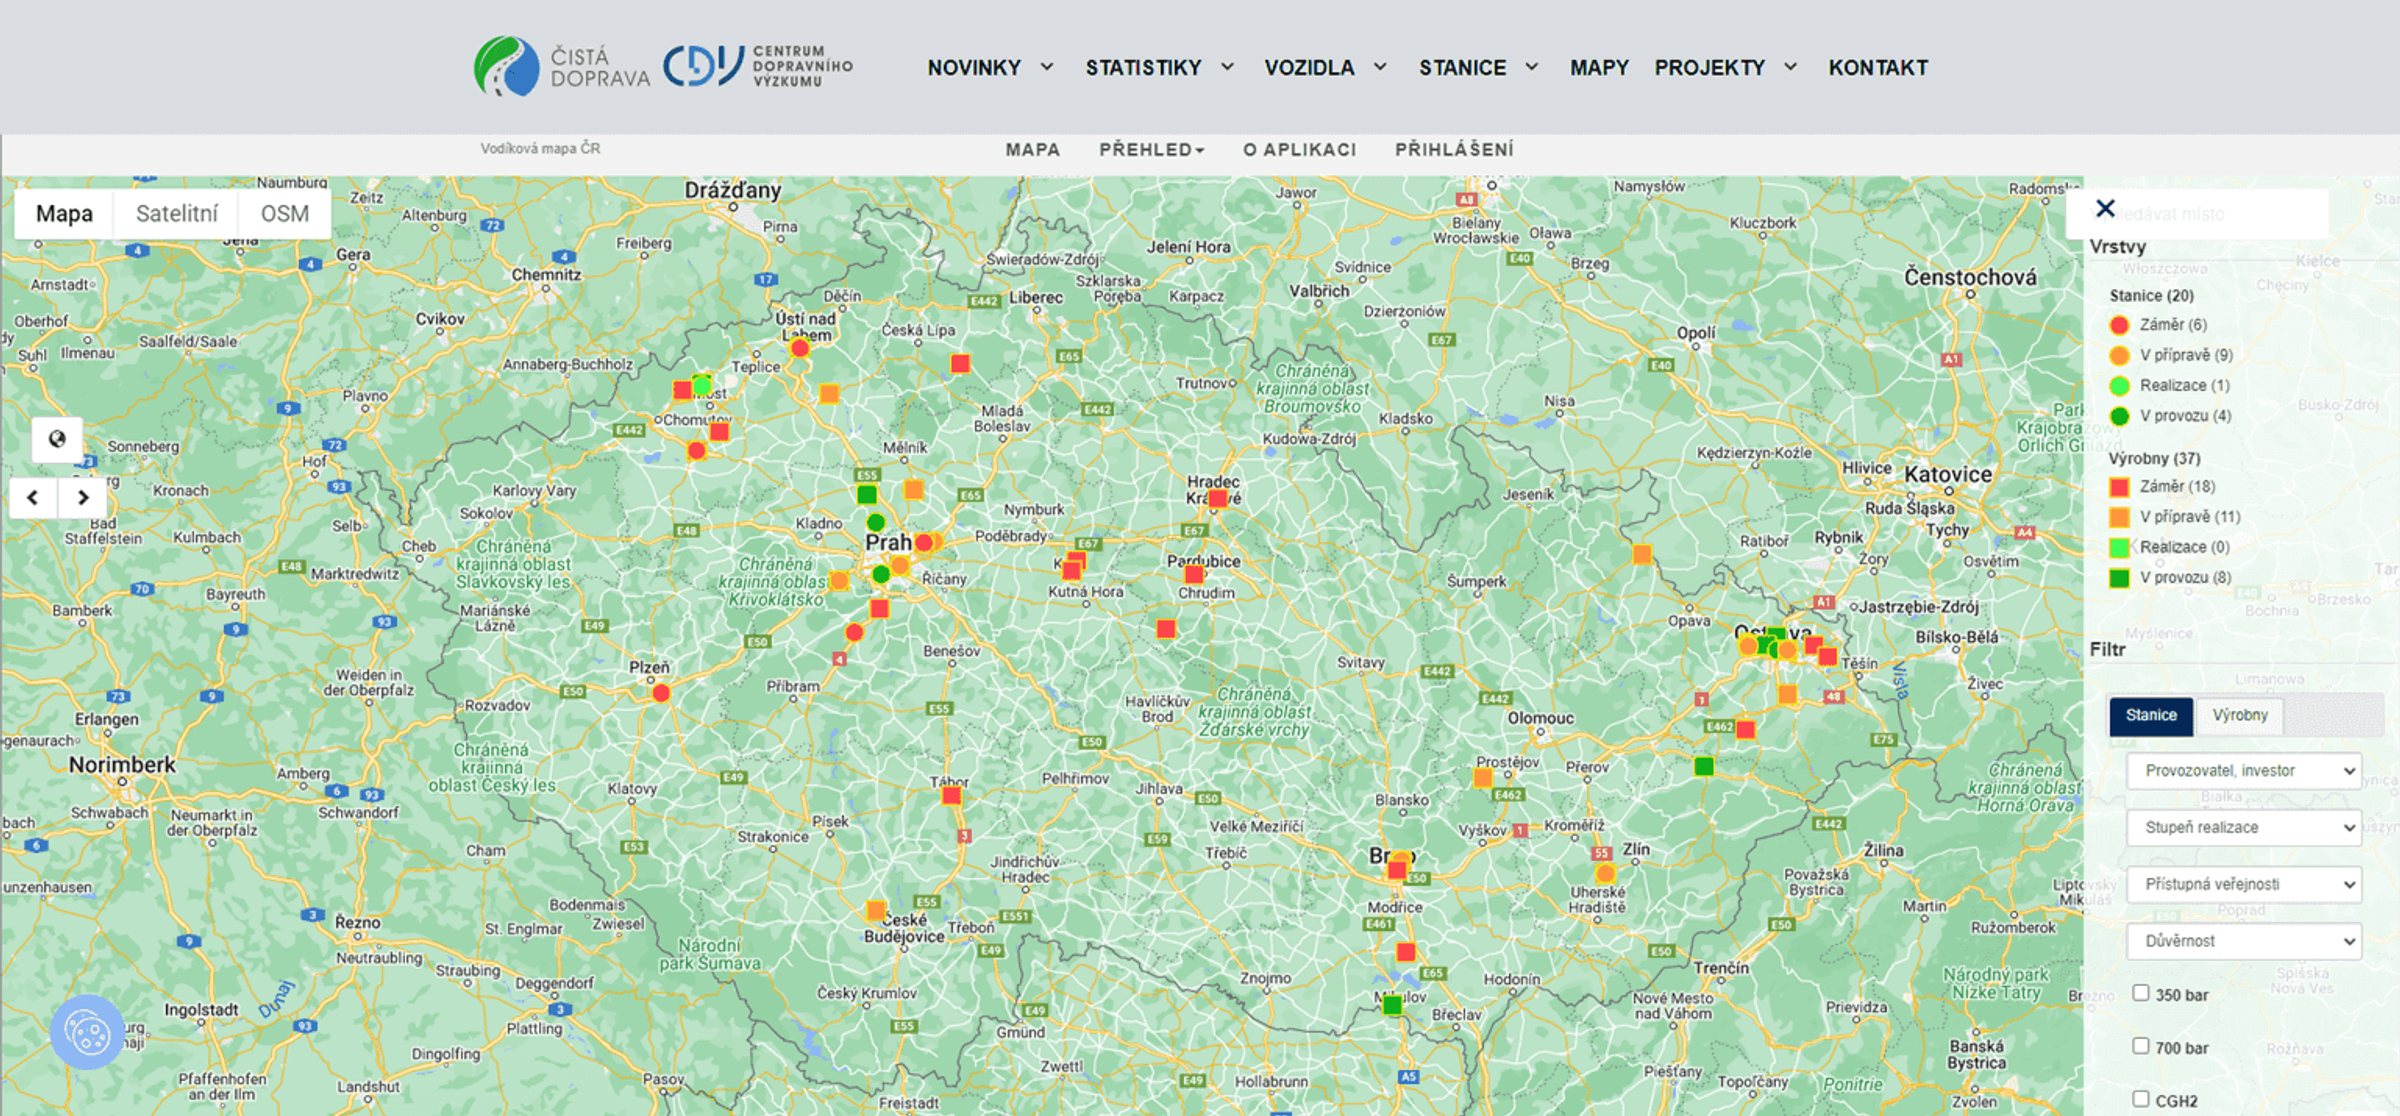Enable the 700 bar checkbox
This screenshot has width=2400, height=1116.
pyautogui.click(x=2140, y=1046)
